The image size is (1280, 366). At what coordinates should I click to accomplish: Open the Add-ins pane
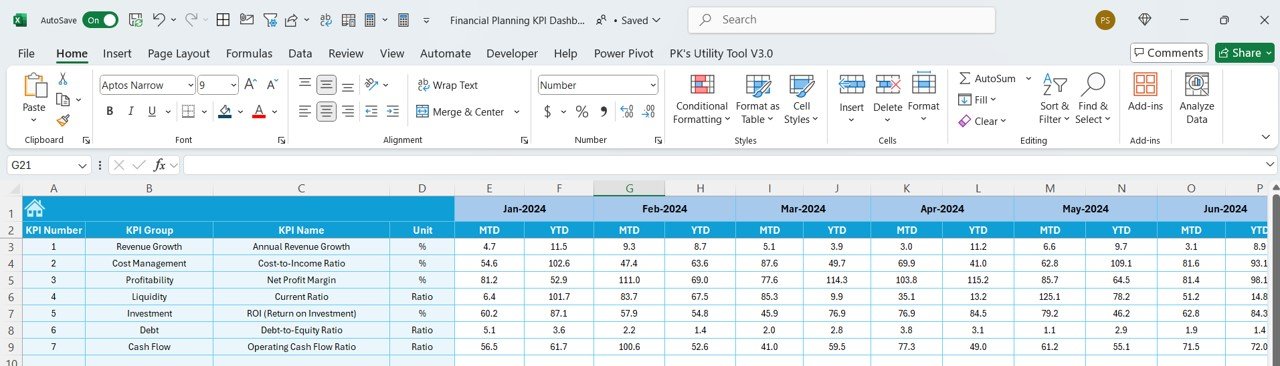click(1145, 93)
